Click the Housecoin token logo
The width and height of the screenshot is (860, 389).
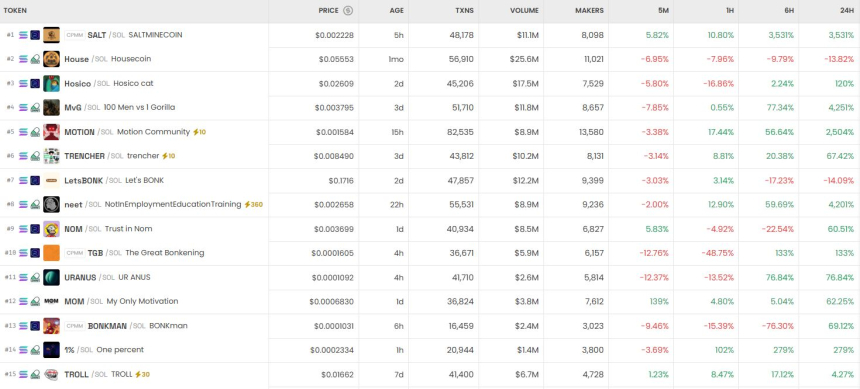coord(52,59)
